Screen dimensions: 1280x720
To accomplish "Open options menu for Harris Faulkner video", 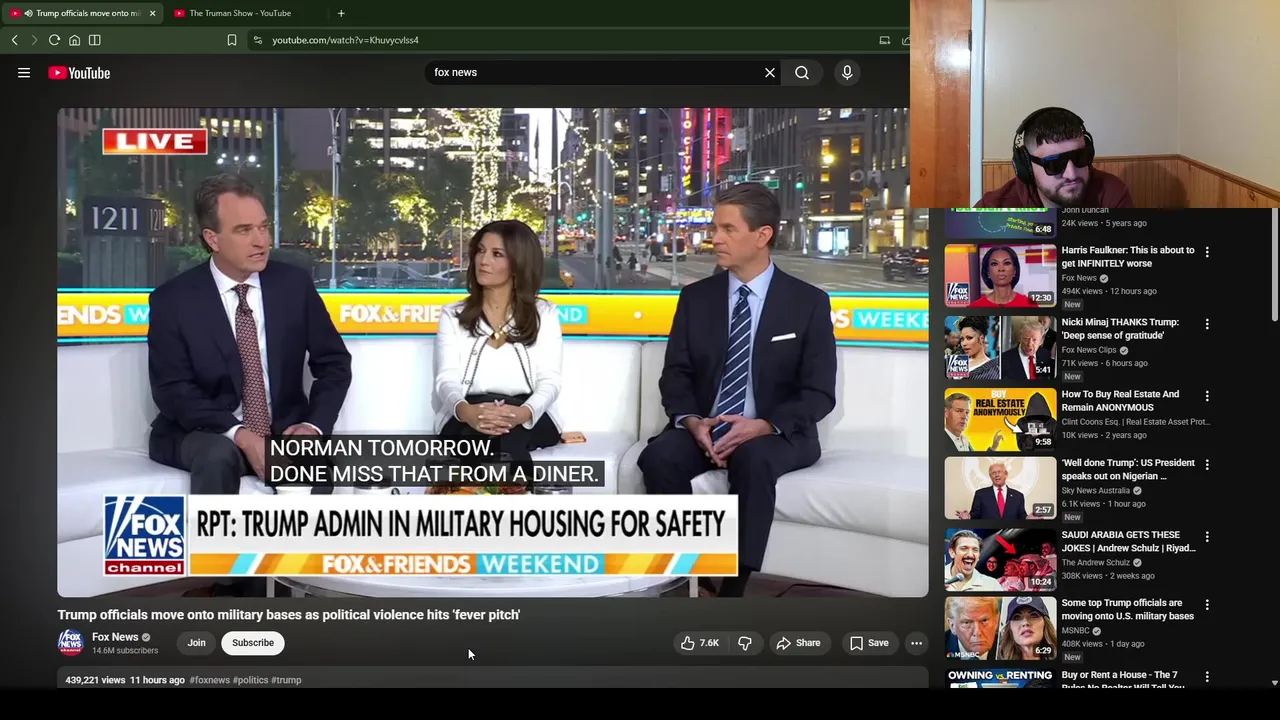I will point(1207,252).
